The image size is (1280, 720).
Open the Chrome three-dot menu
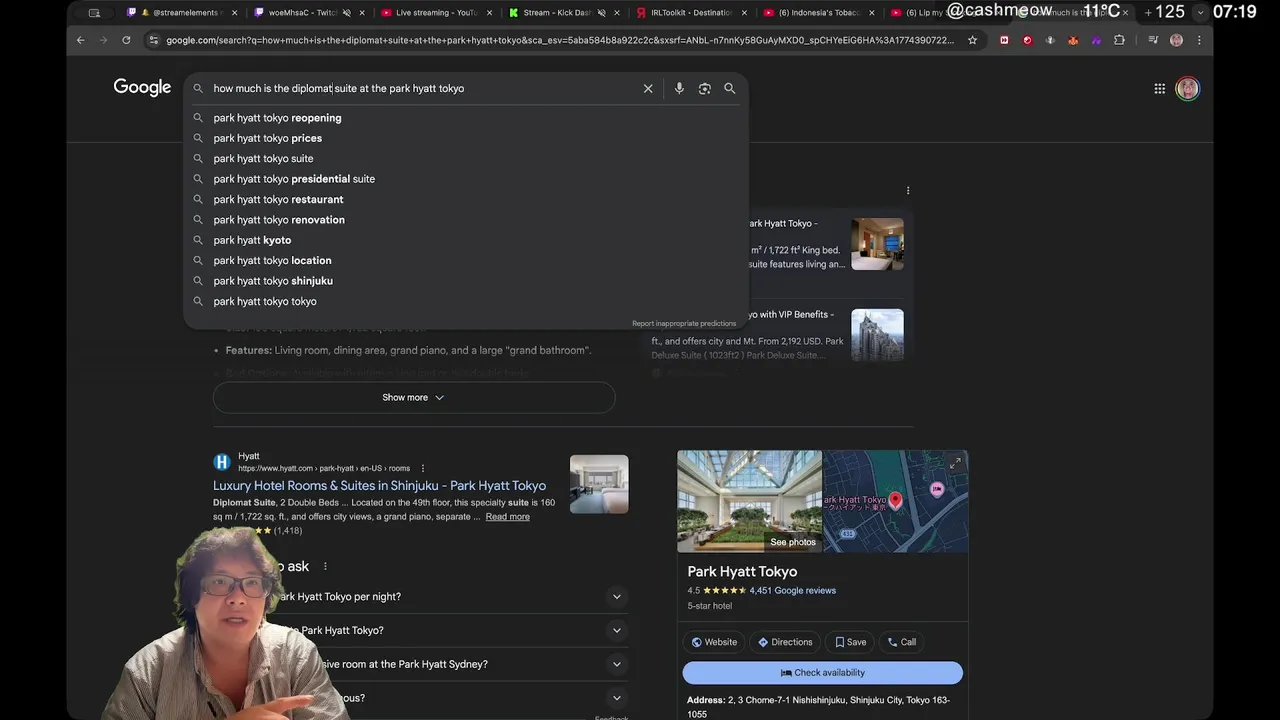click(x=1199, y=40)
